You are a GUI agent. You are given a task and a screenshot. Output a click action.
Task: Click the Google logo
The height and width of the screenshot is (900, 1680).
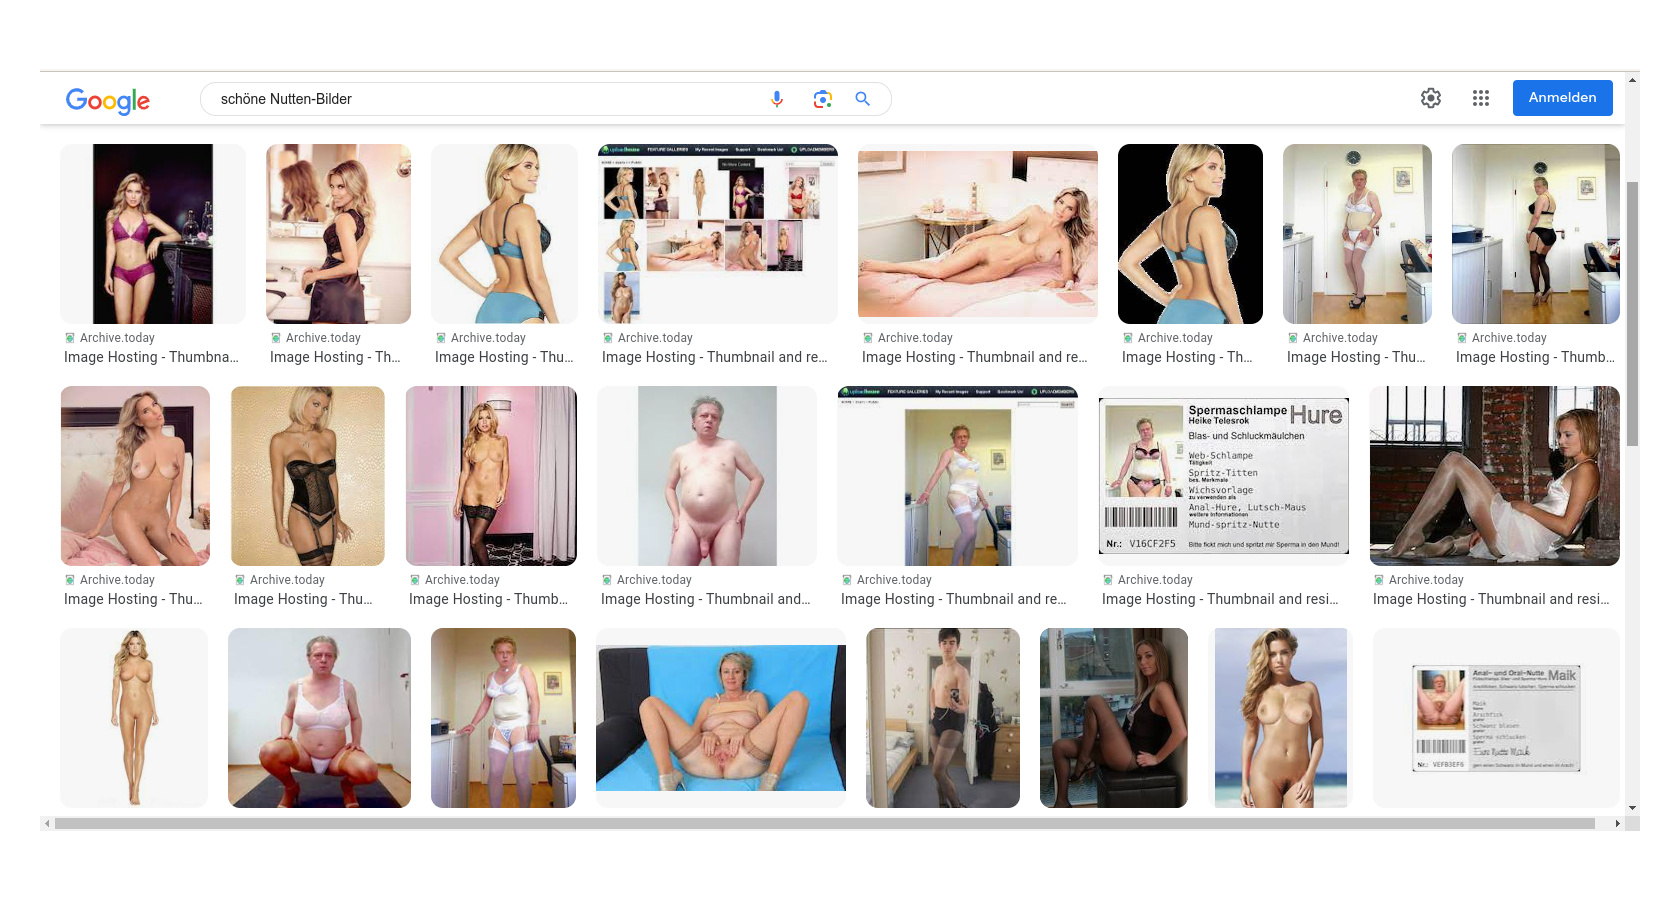(x=108, y=100)
